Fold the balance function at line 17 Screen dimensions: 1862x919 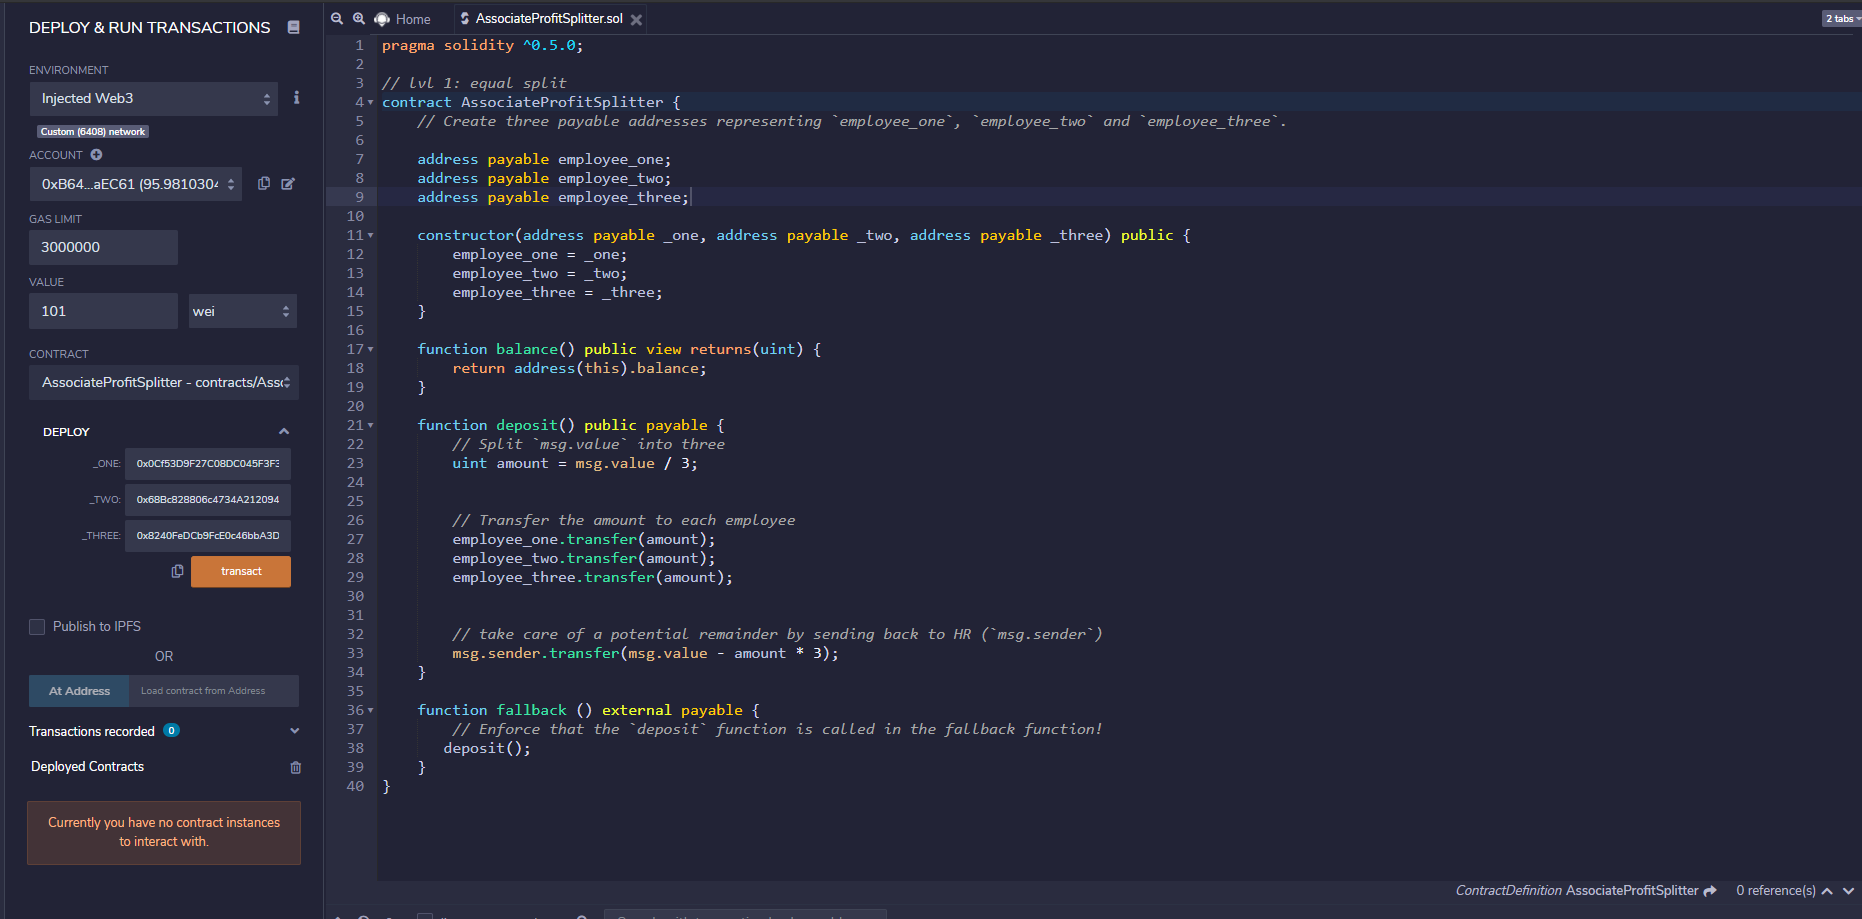371,350
